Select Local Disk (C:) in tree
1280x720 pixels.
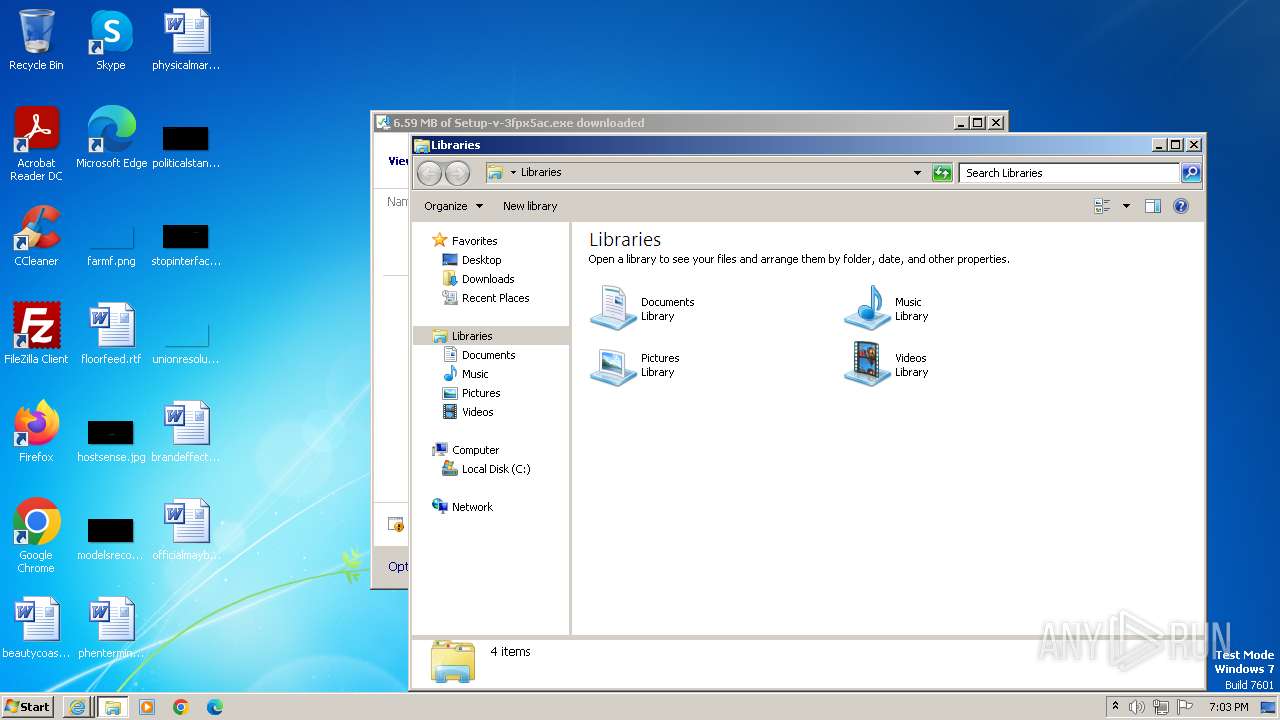coord(496,469)
